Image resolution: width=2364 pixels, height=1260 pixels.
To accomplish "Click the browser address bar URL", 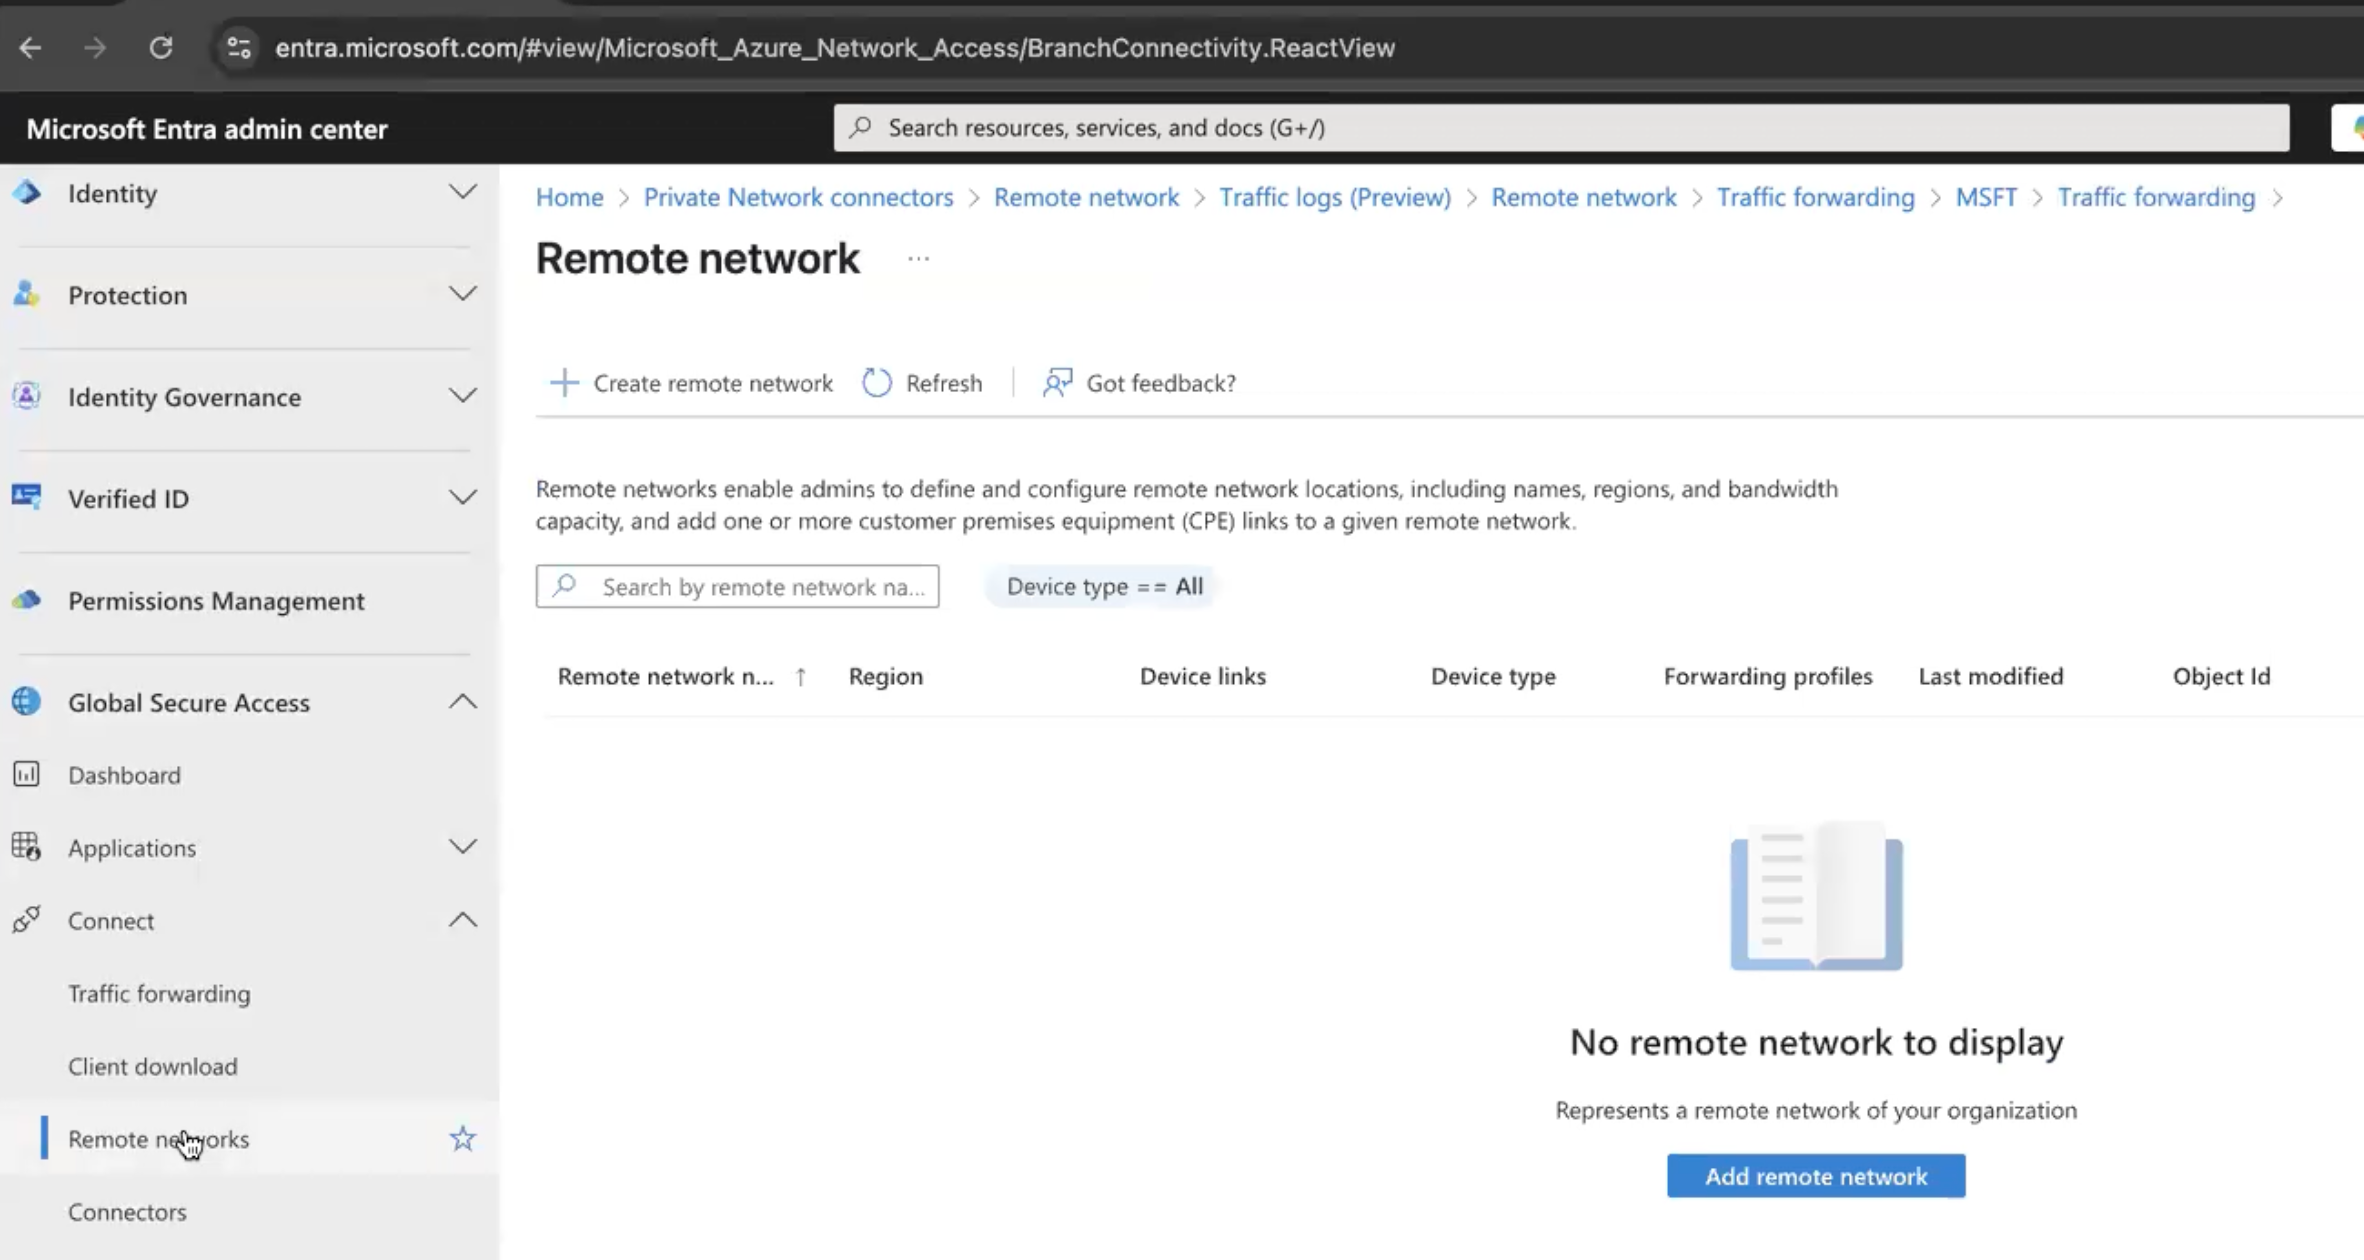I will point(835,47).
